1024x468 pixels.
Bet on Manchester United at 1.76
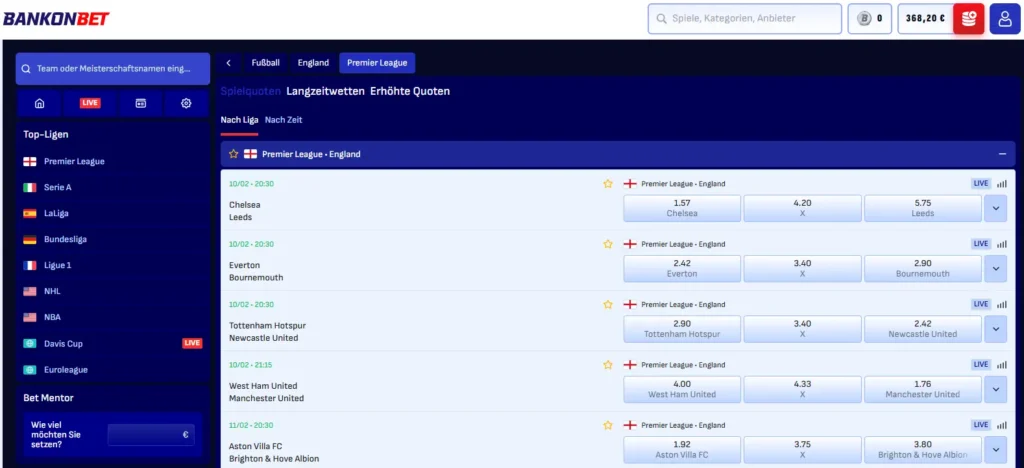(x=923, y=389)
